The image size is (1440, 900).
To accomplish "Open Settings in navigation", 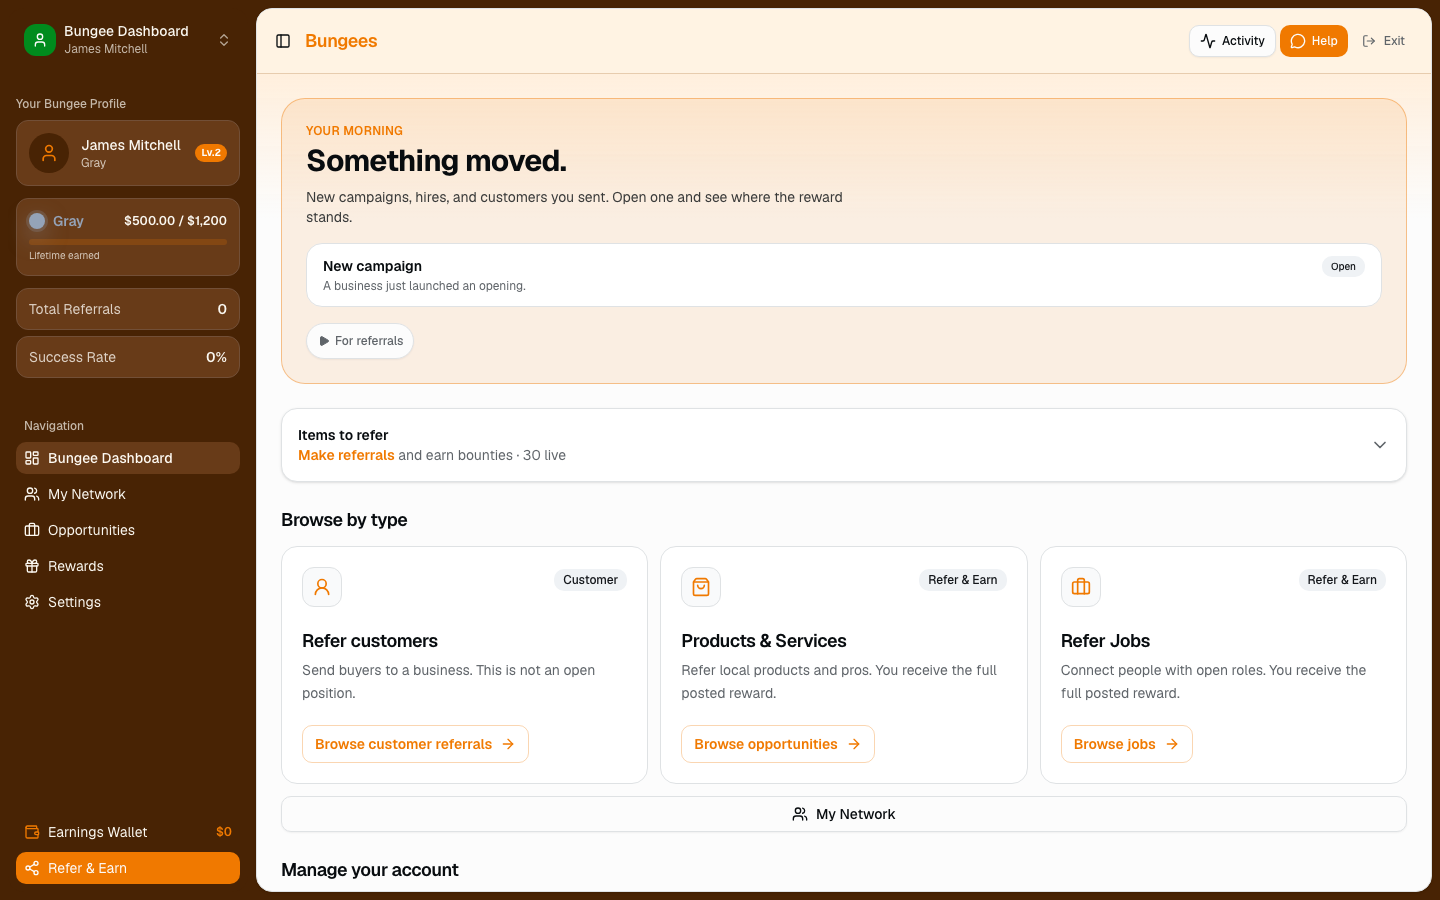I will pyautogui.click(x=128, y=602).
